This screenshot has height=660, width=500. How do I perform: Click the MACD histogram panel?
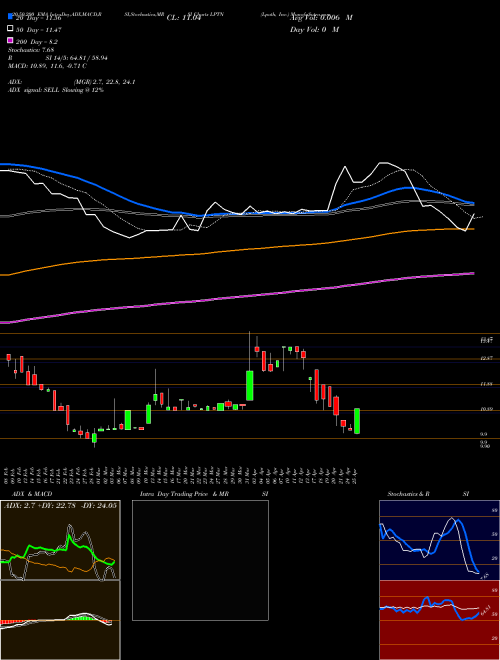[x=60, y=620]
